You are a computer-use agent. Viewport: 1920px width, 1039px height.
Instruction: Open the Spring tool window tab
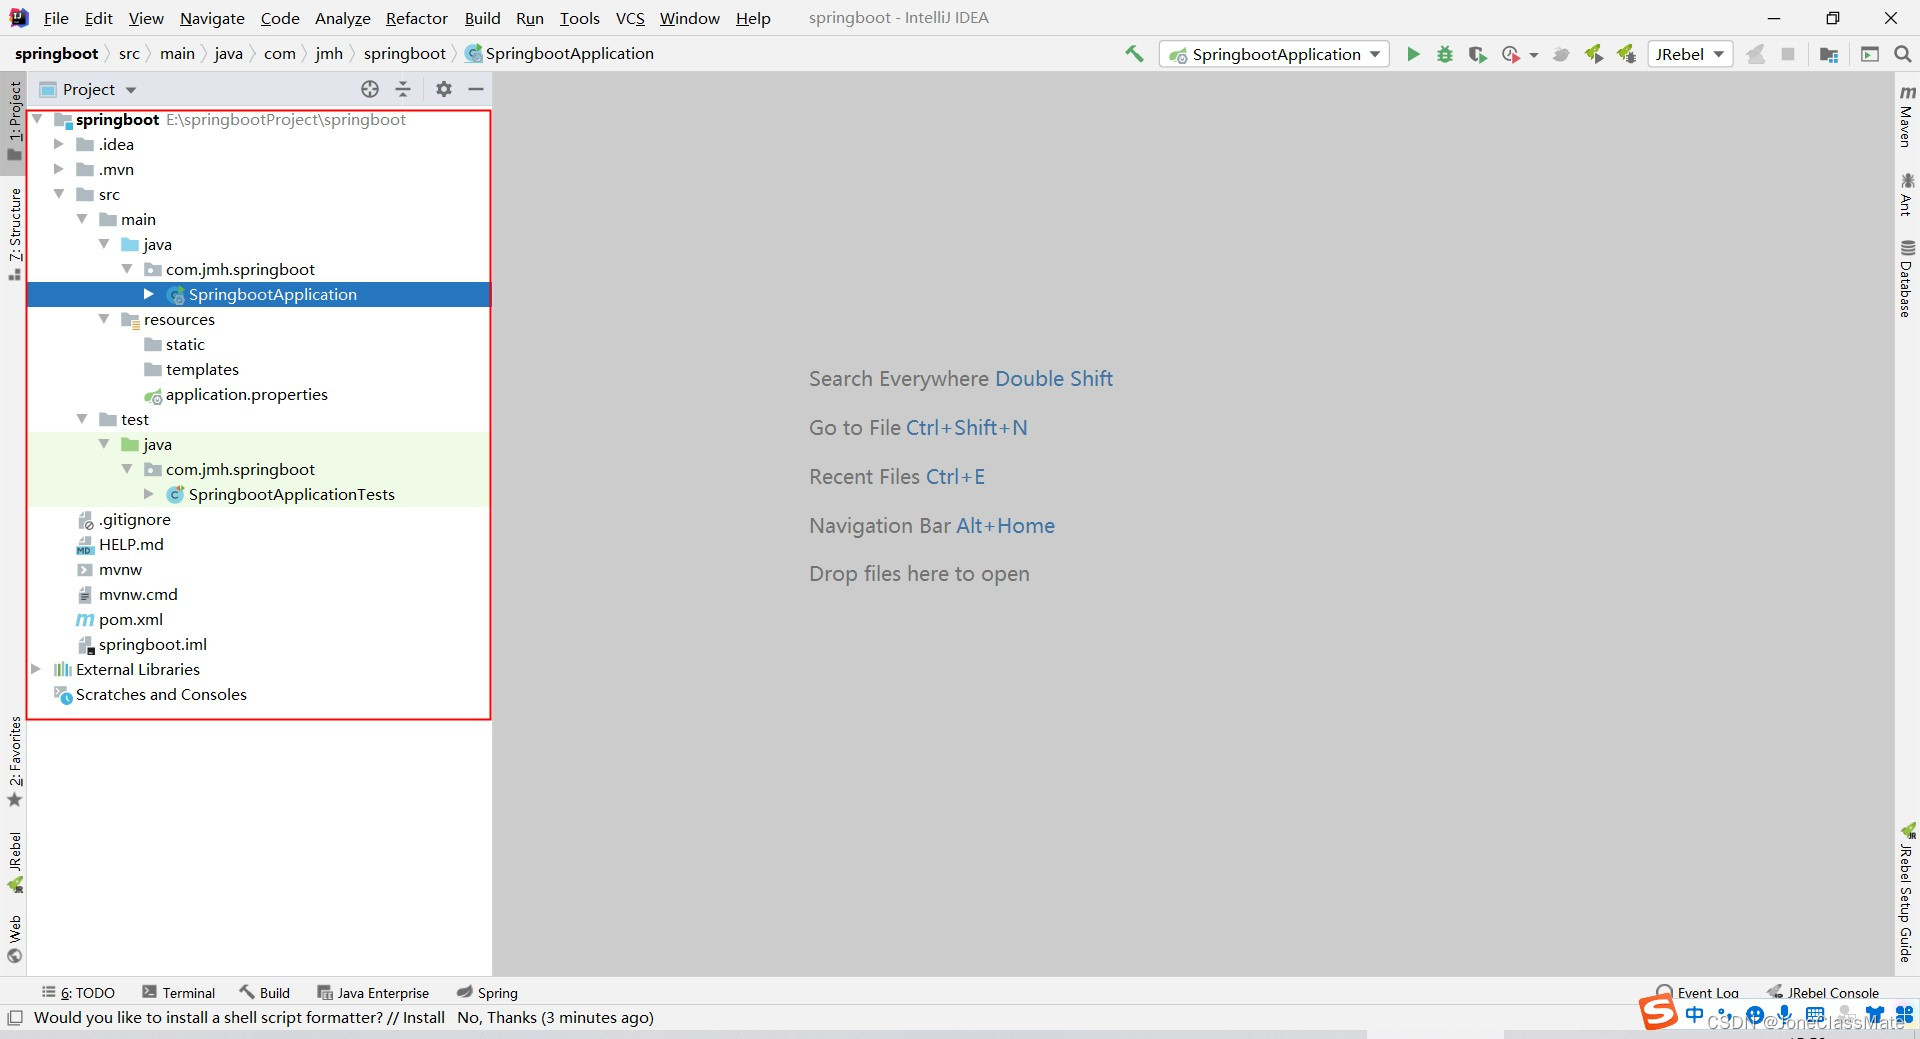click(x=487, y=993)
